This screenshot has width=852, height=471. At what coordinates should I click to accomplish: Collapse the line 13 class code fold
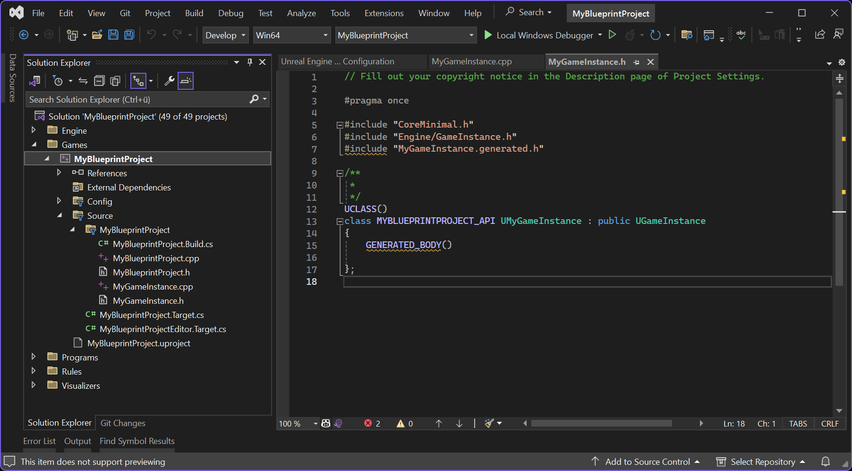(x=340, y=221)
